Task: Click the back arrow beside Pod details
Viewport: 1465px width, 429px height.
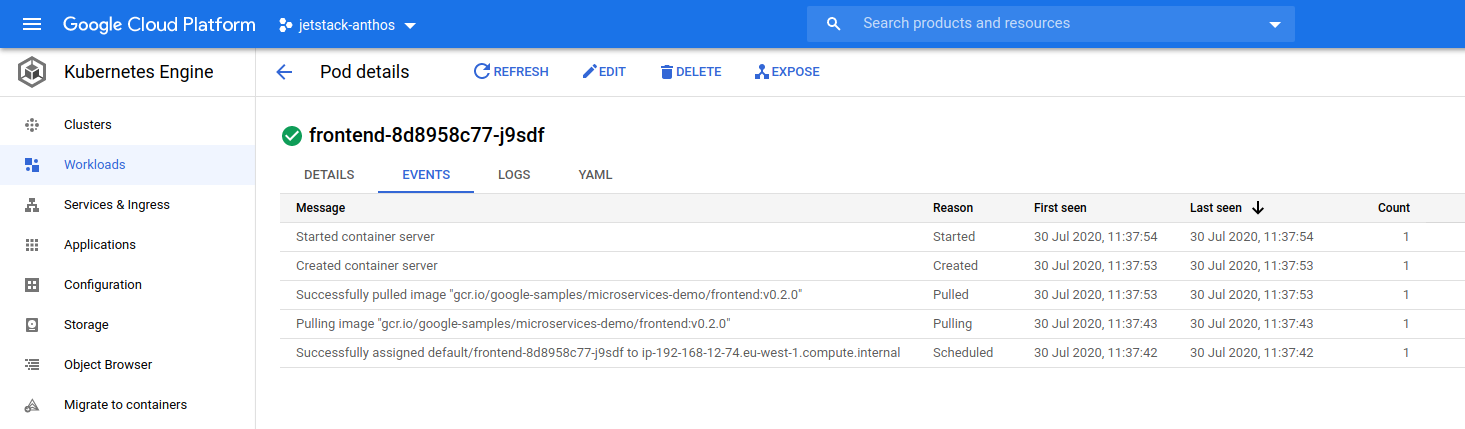Action: (284, 72)
